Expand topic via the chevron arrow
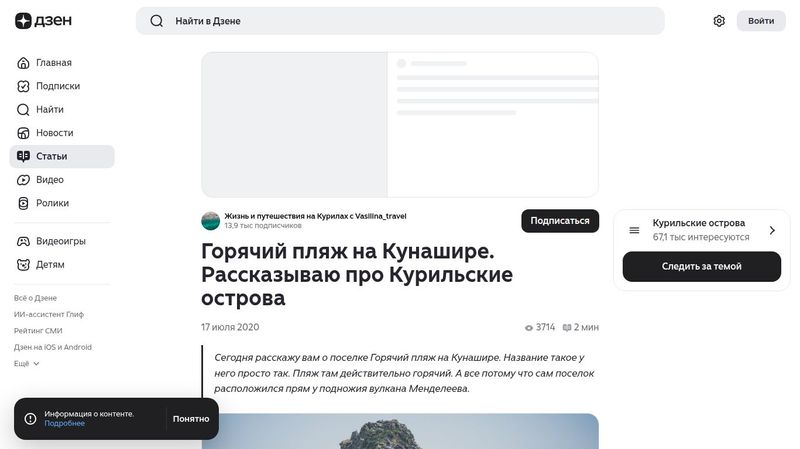The width and height of the screenshot is (800, 449). (x=772, y=231)
